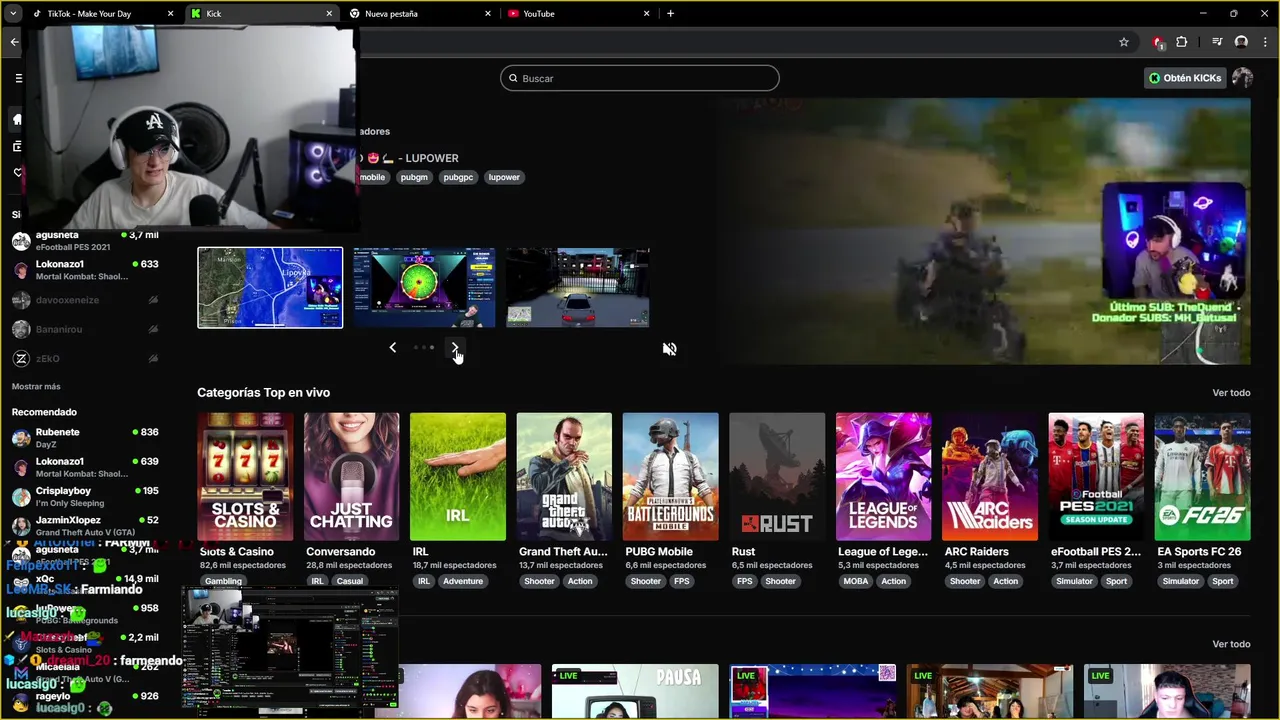Open IRL grass category card

(x=457, y=477)
